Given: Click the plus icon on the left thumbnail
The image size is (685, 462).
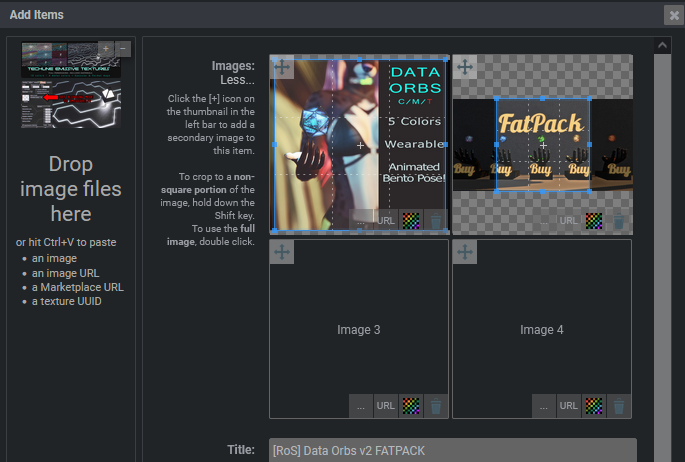Looking at the screenshot, I should [x=106, y=48].
